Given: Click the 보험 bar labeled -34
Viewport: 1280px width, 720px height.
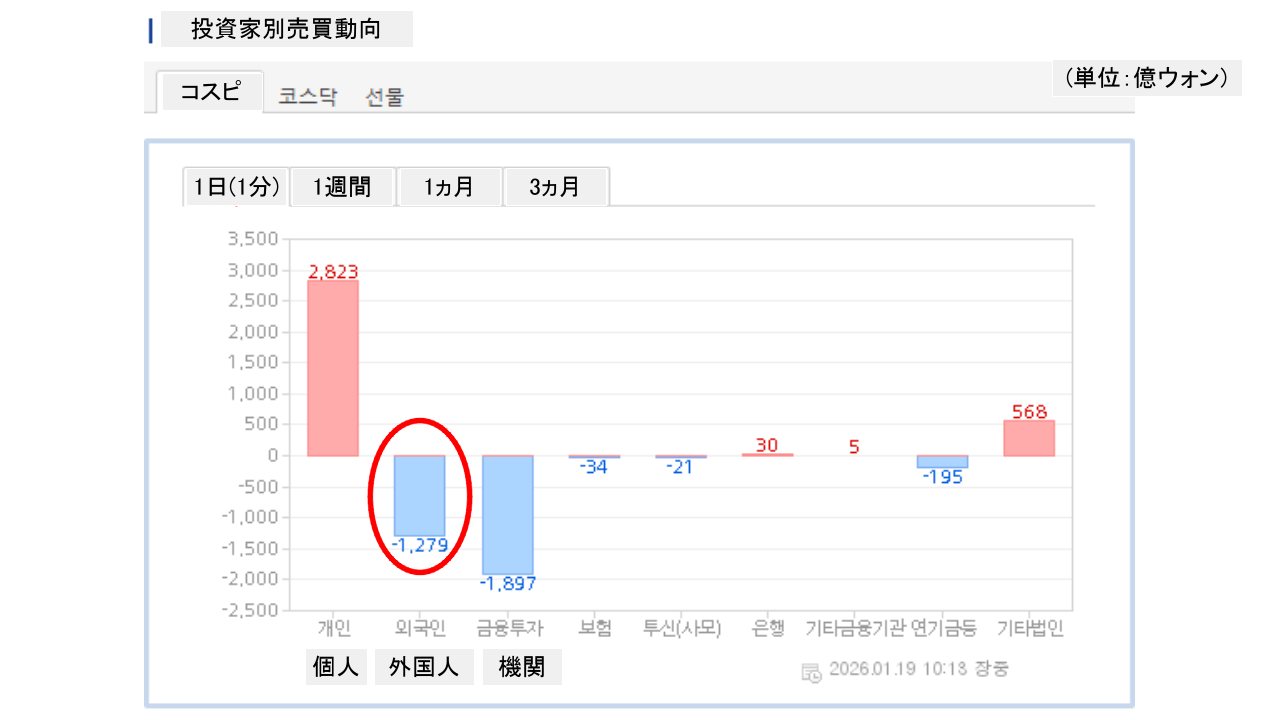Looking at the screenshot, I should click(x=594, y=457).
